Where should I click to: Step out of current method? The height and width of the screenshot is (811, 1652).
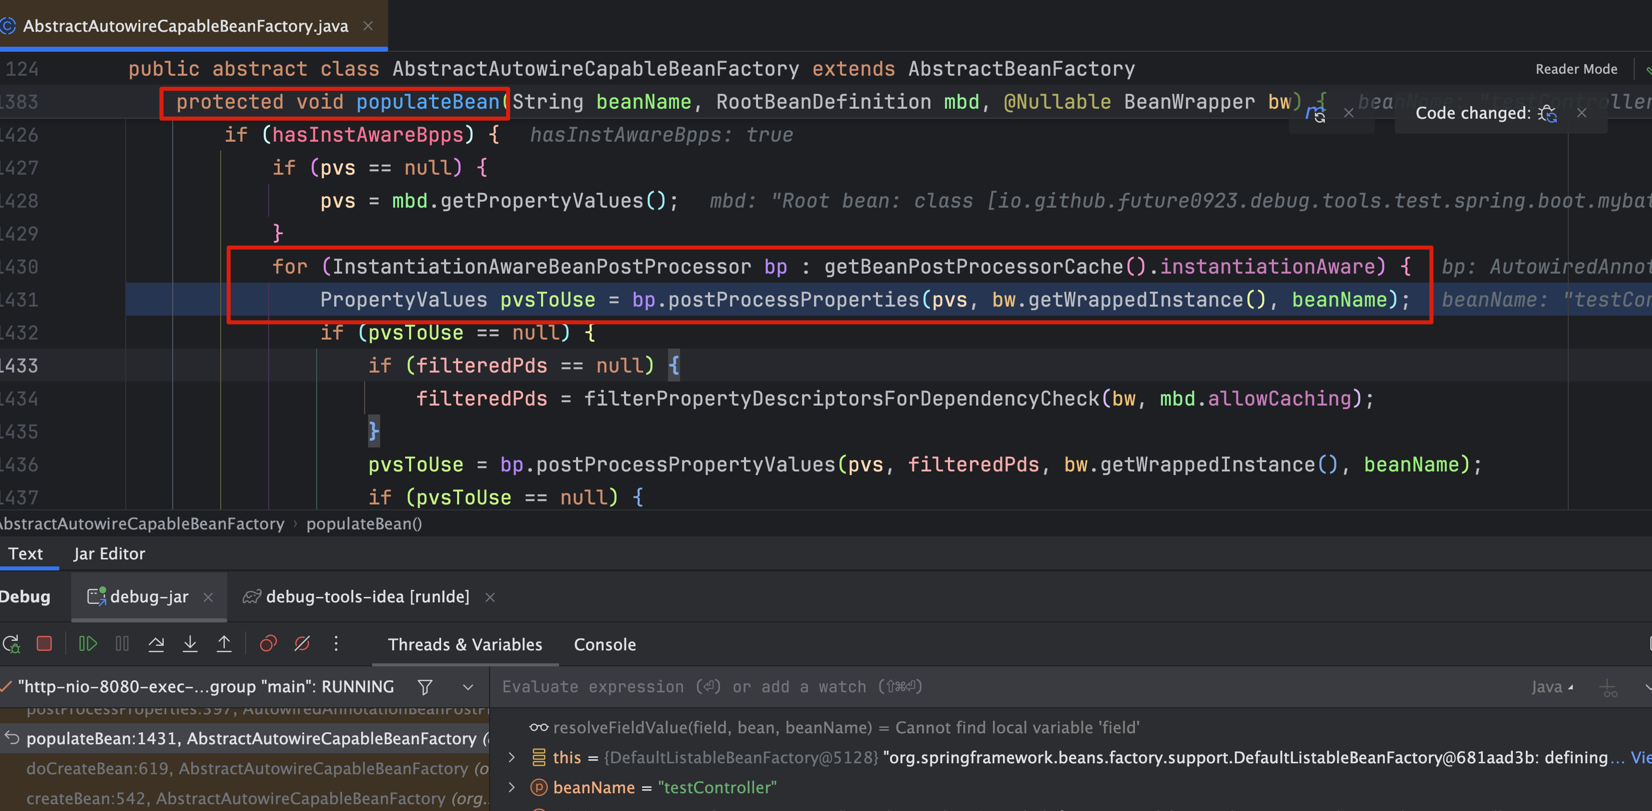(224, 644)
